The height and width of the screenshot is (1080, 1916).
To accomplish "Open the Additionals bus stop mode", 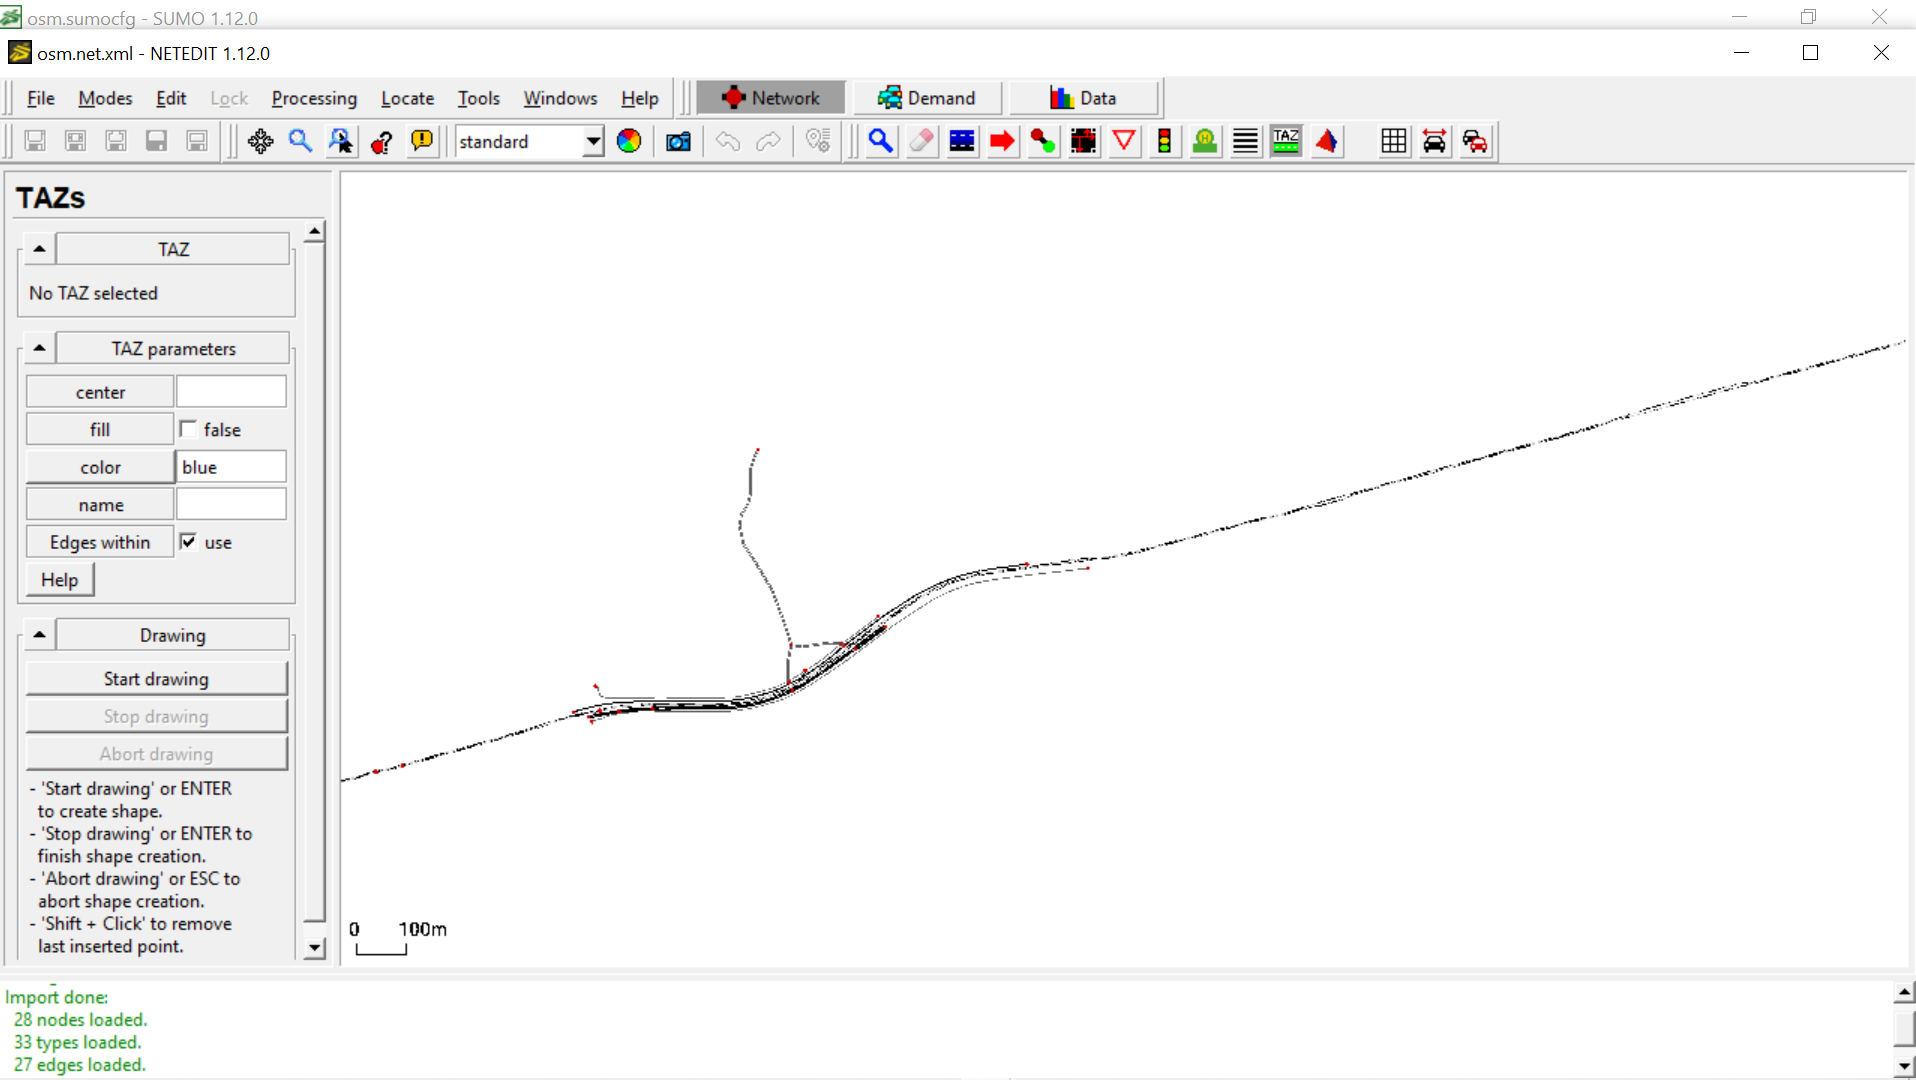I will click(1205, 141).
